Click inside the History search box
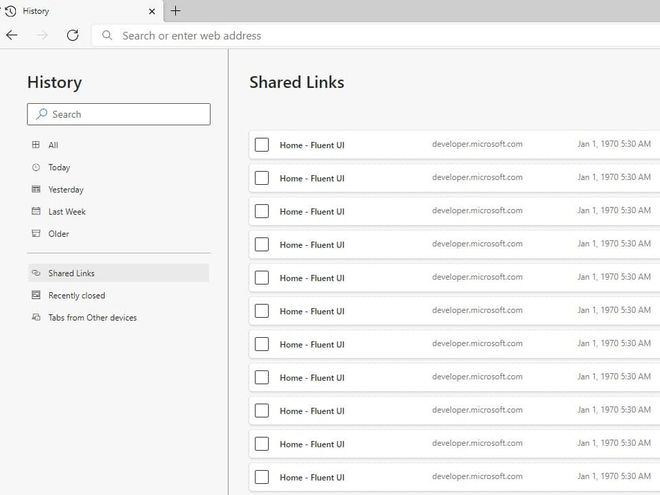Screen dimensions: 660x495 (x=119, y=114)
